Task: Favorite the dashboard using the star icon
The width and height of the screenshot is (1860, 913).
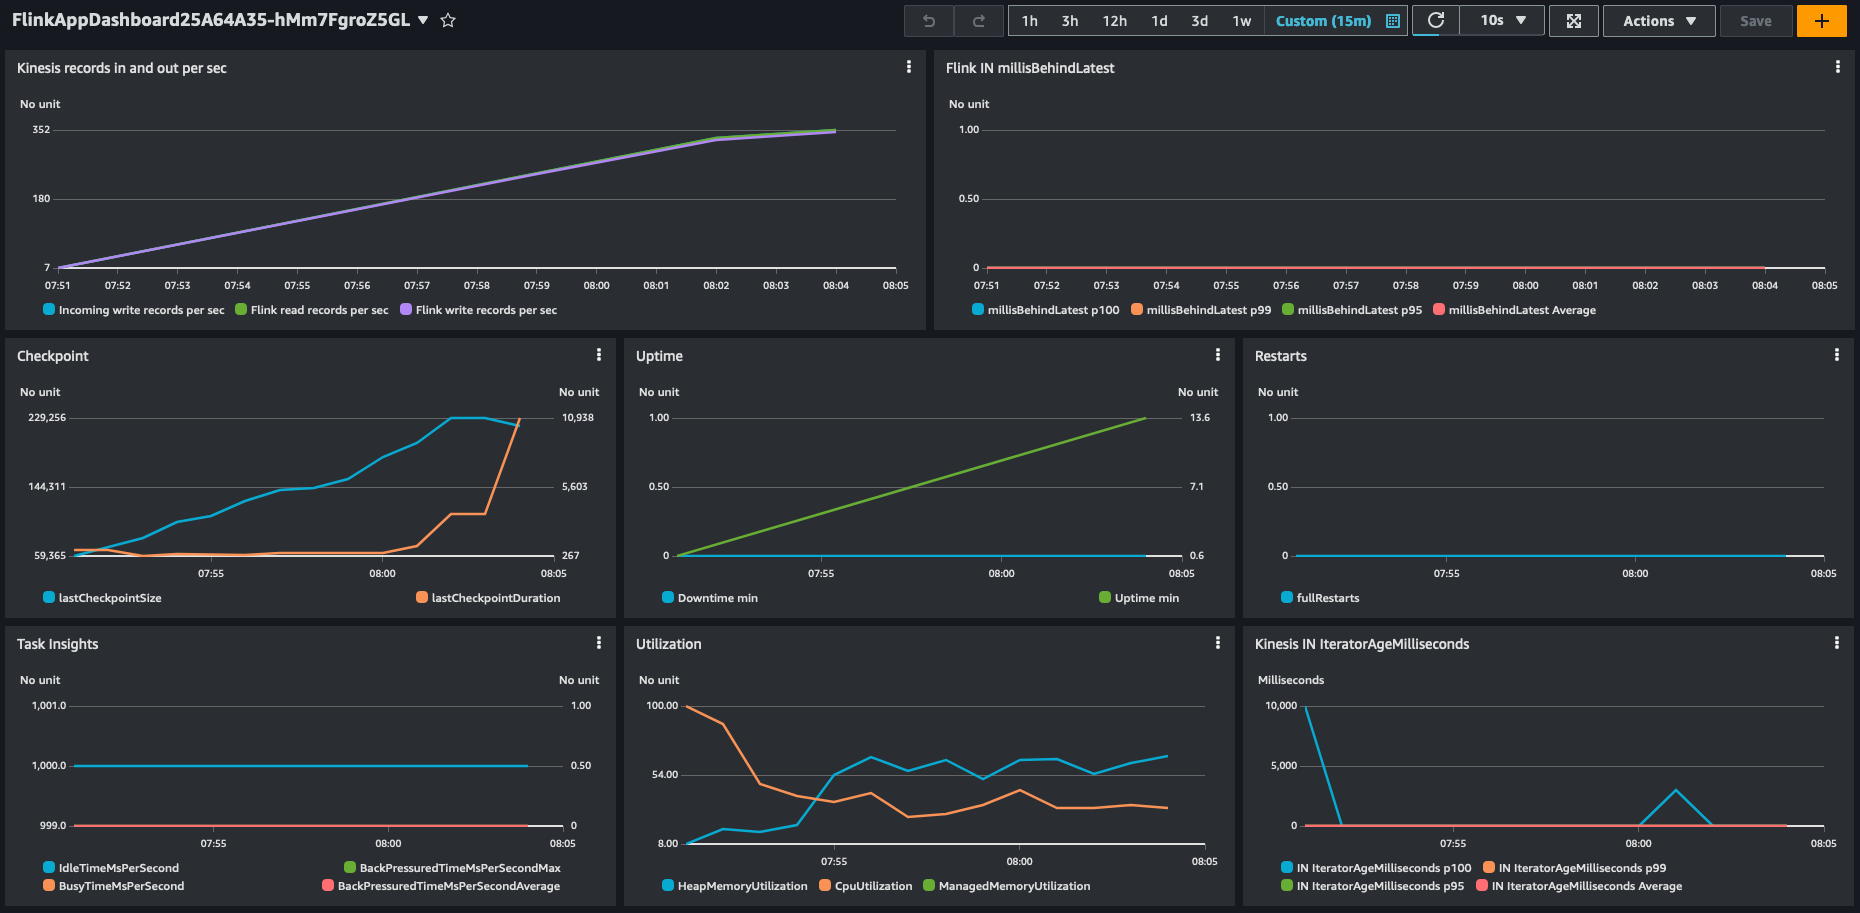Action: [447, 19]
